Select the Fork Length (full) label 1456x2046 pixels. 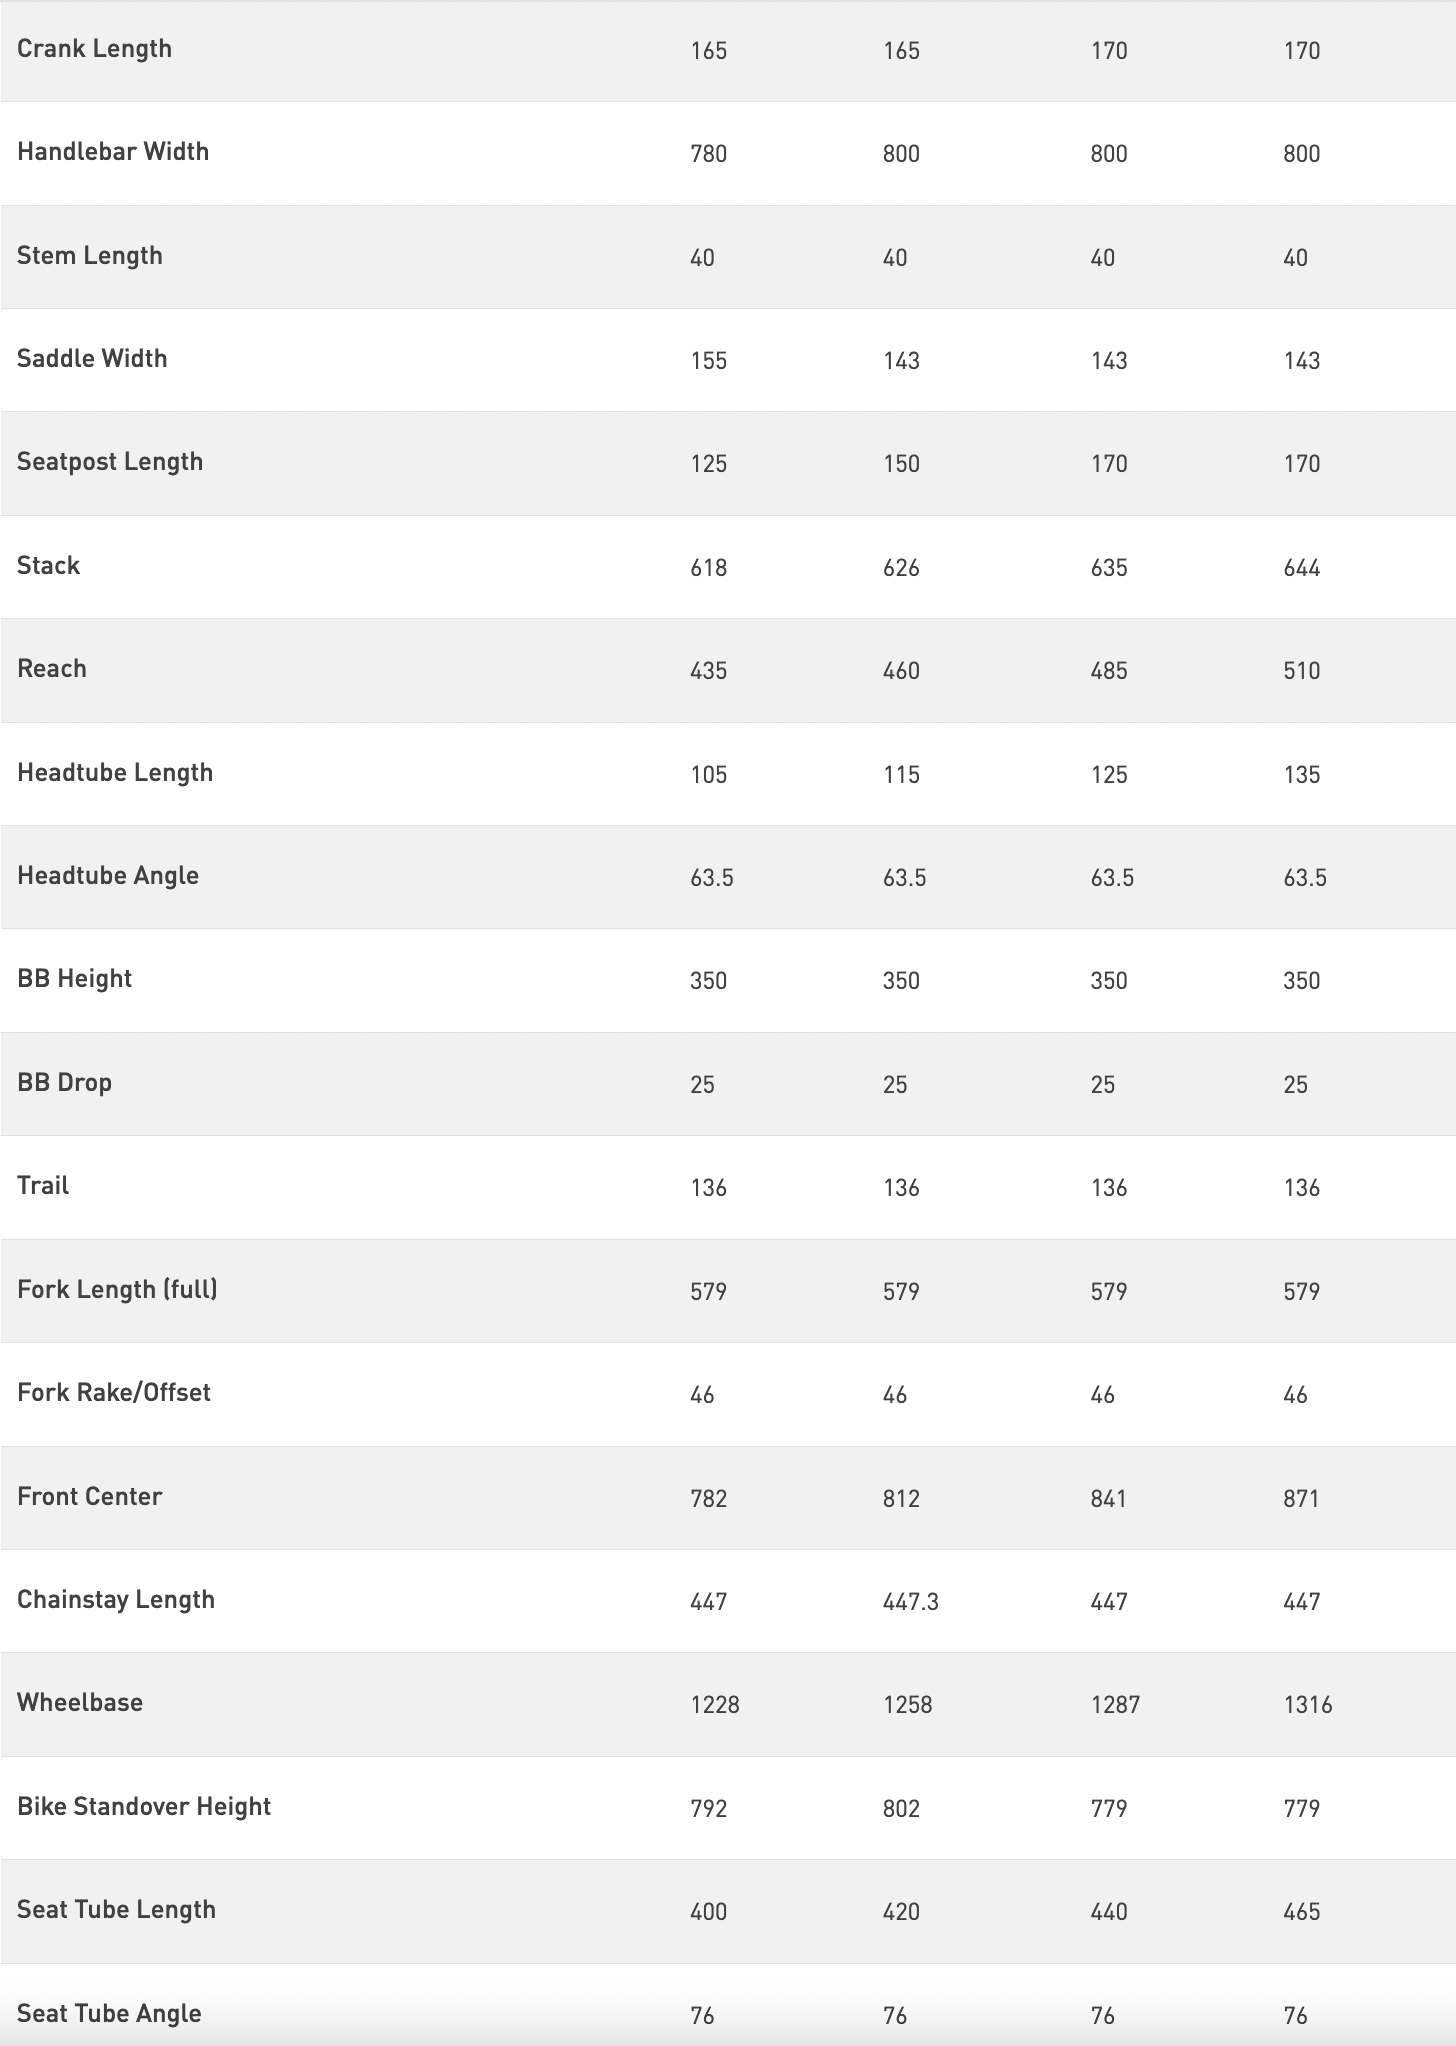[117, 1290]
